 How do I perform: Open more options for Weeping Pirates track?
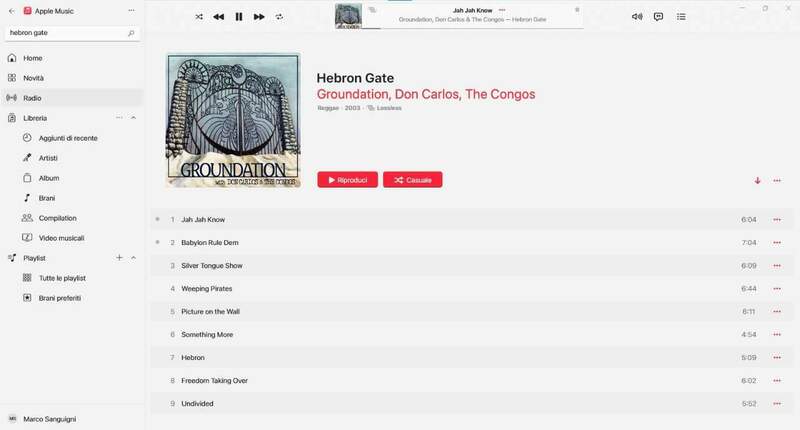pos(777,289)
